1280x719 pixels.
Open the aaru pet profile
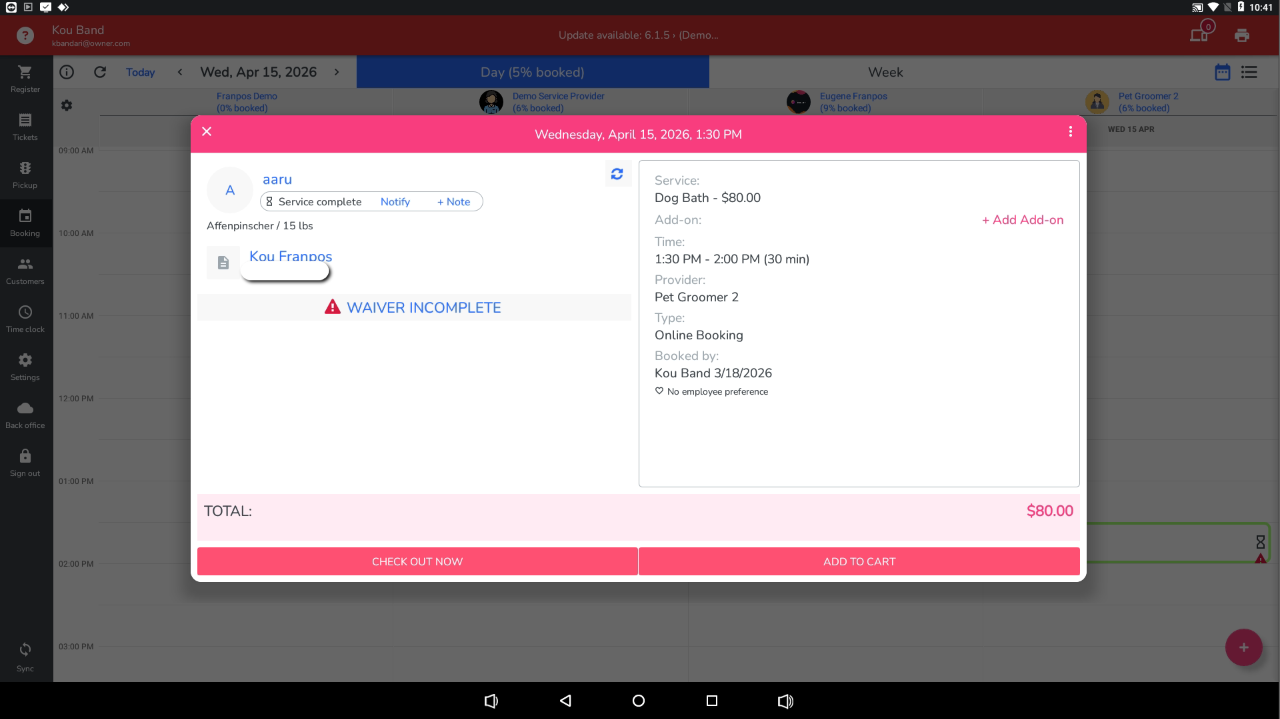[277, 180]
